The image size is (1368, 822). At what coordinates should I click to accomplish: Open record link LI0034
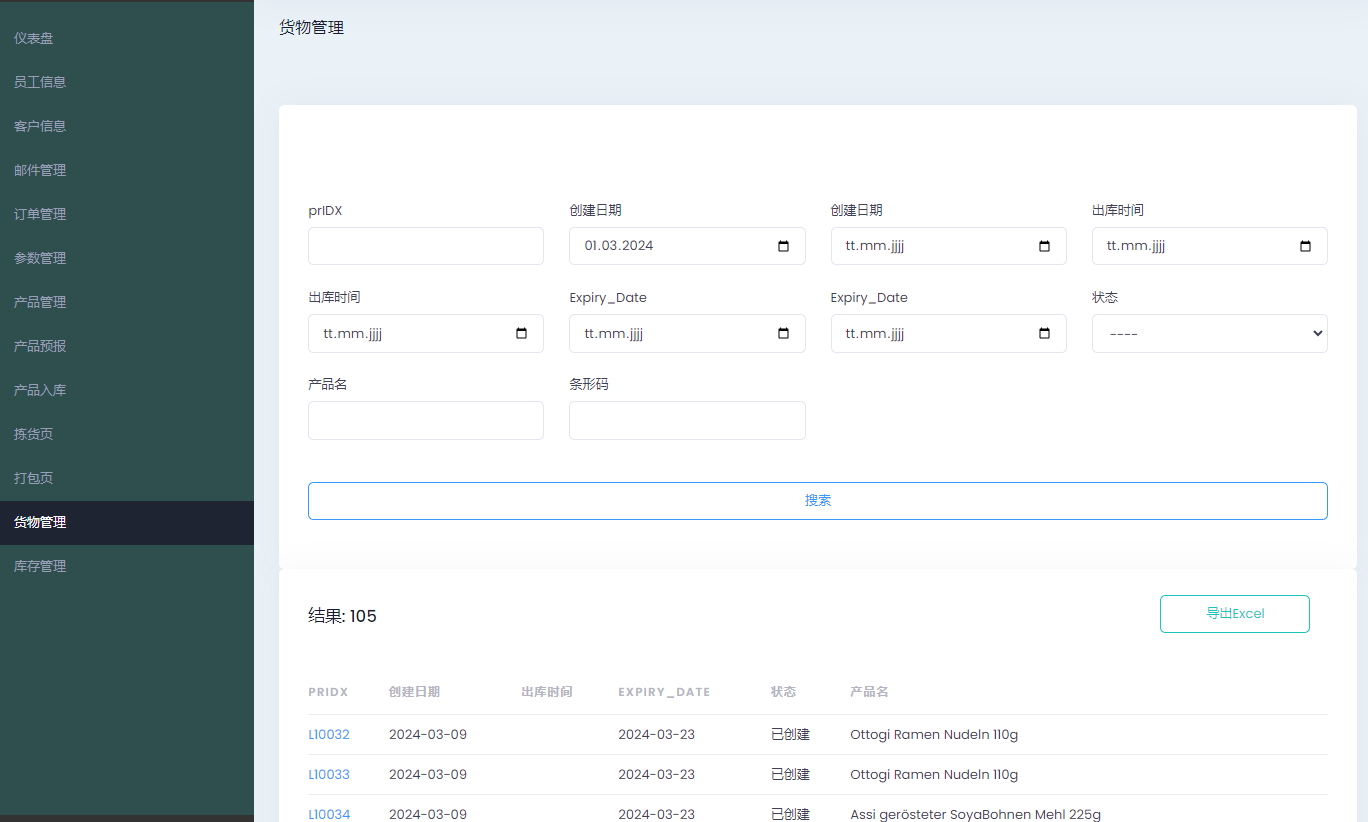(329, 814)
